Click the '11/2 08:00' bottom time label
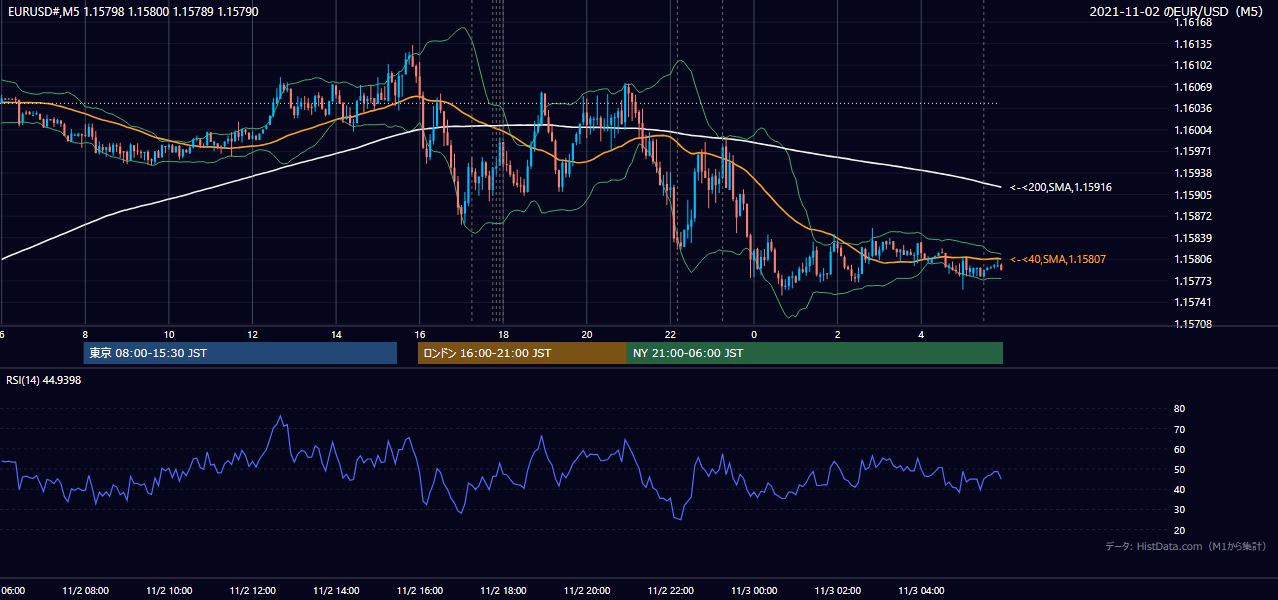This screenshot has height=600, width=1278. coord(85,591)
